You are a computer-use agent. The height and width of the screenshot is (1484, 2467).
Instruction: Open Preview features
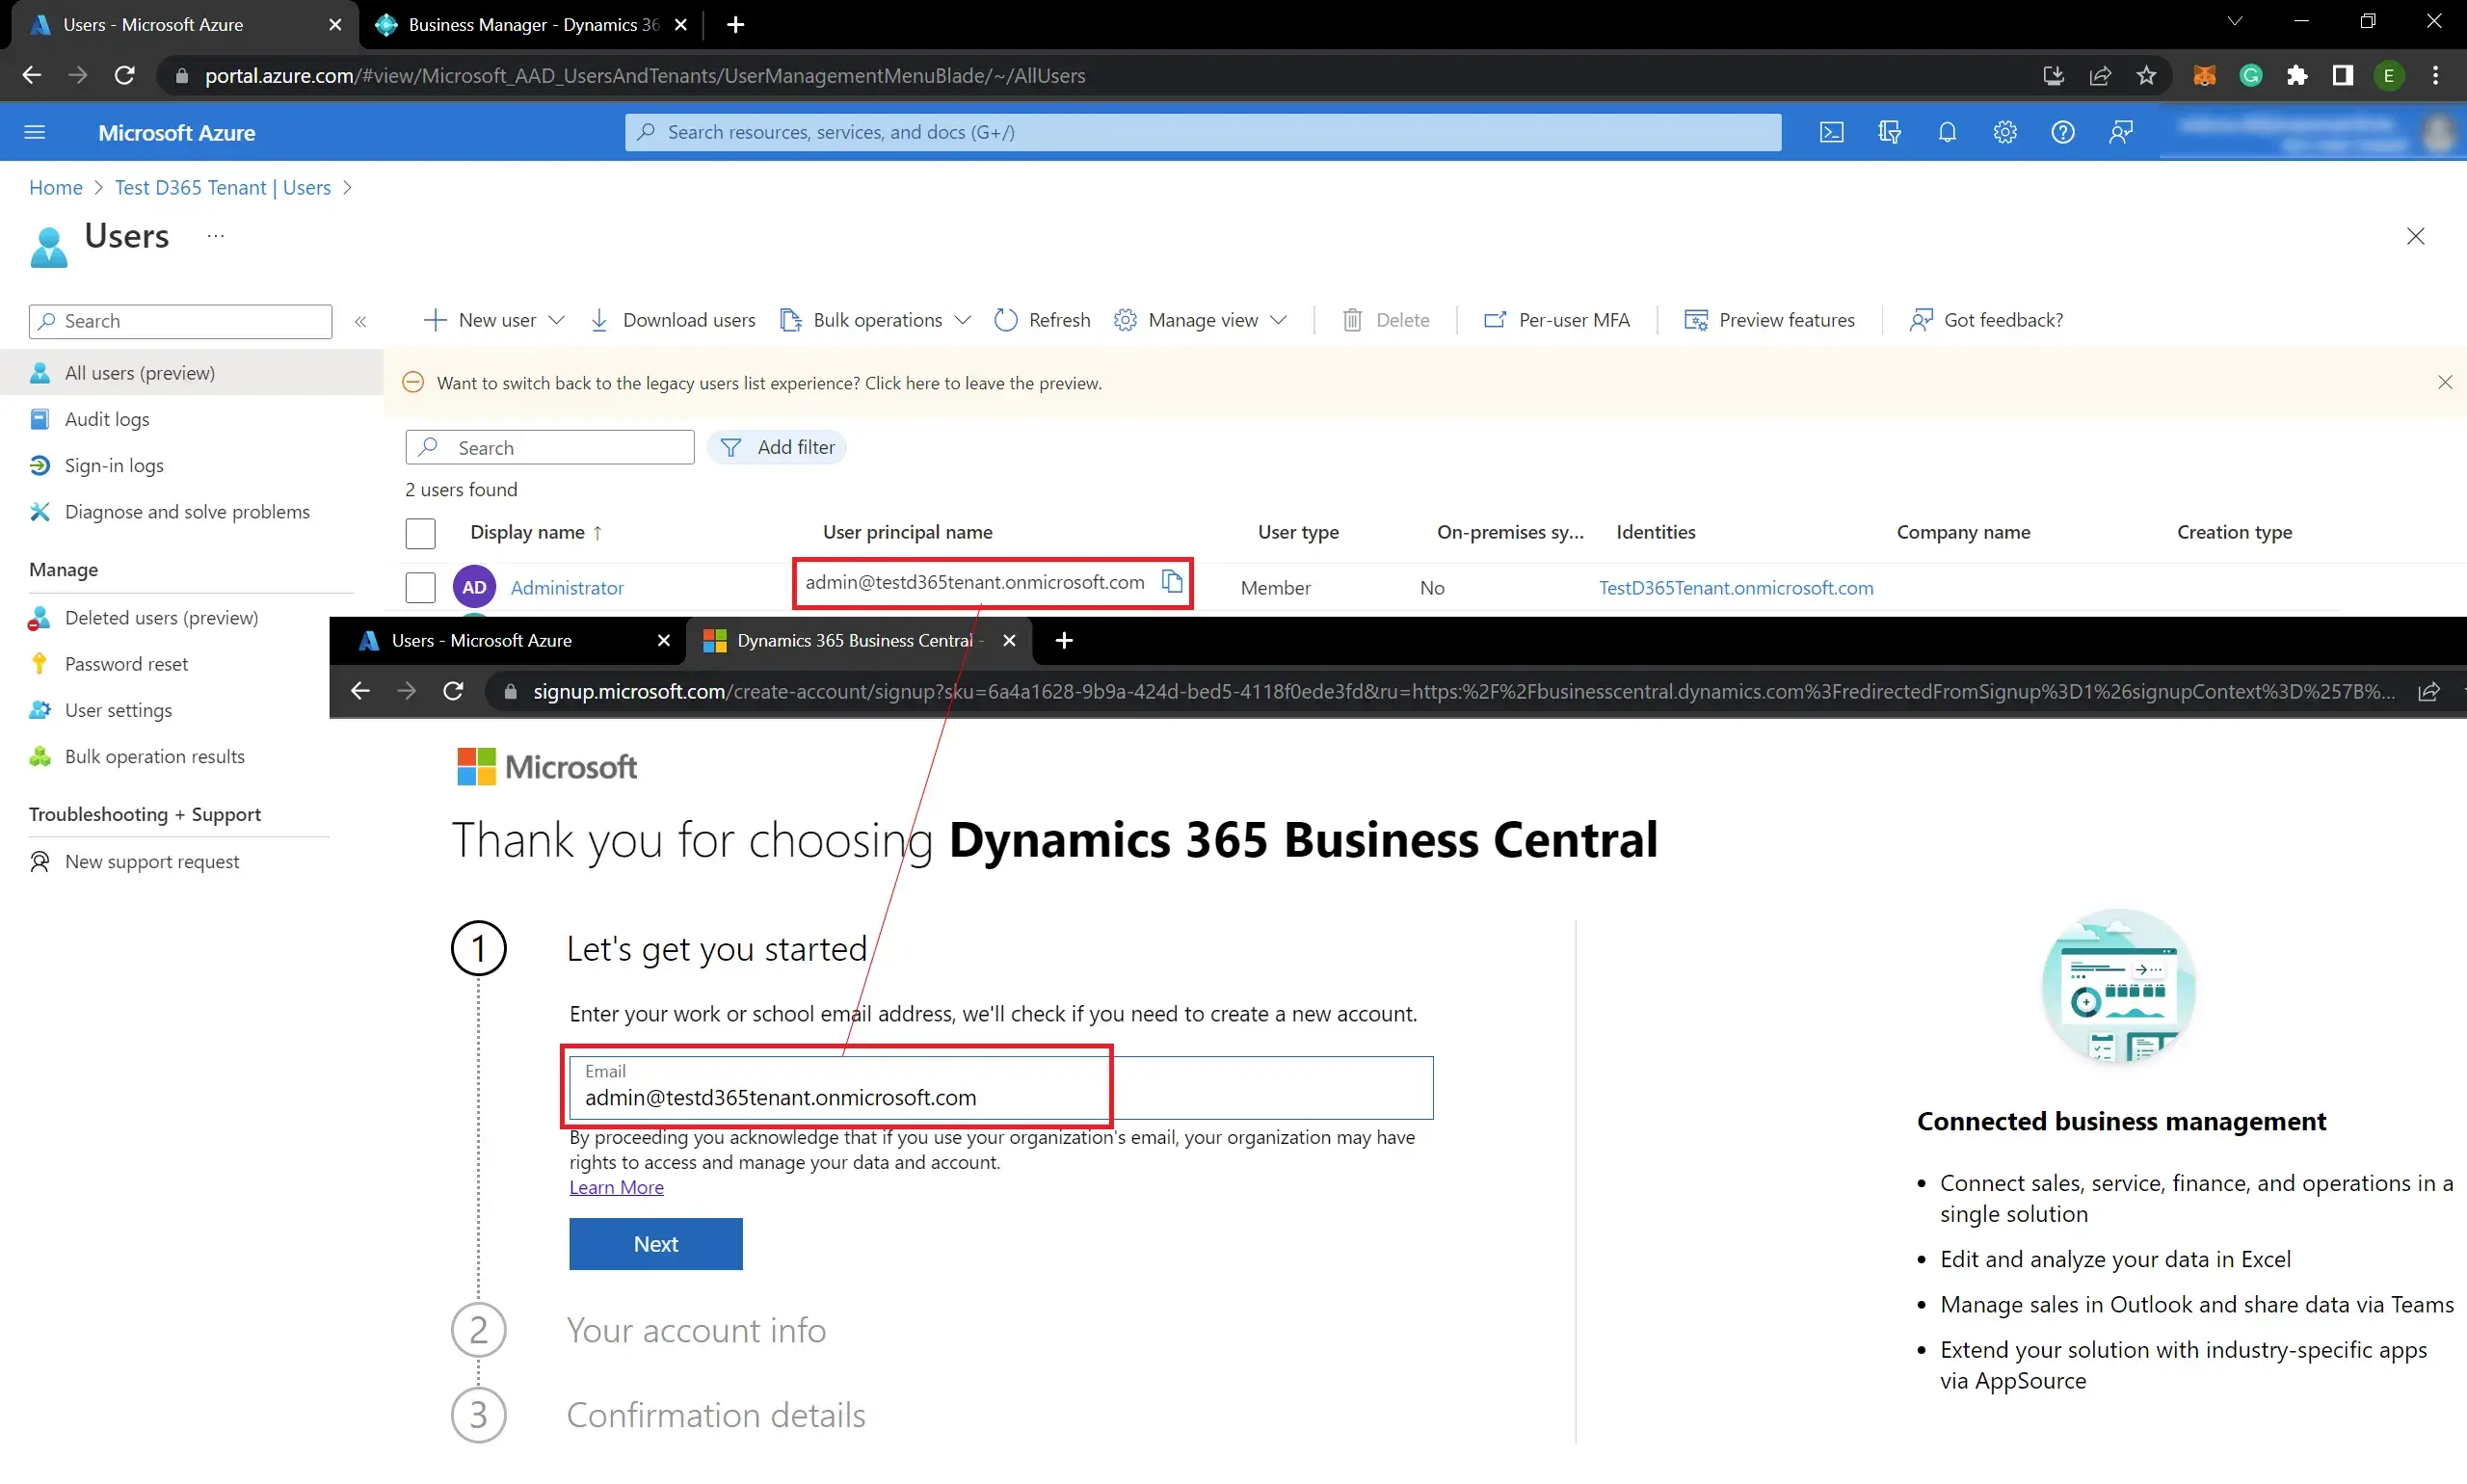coord(1770,320)
